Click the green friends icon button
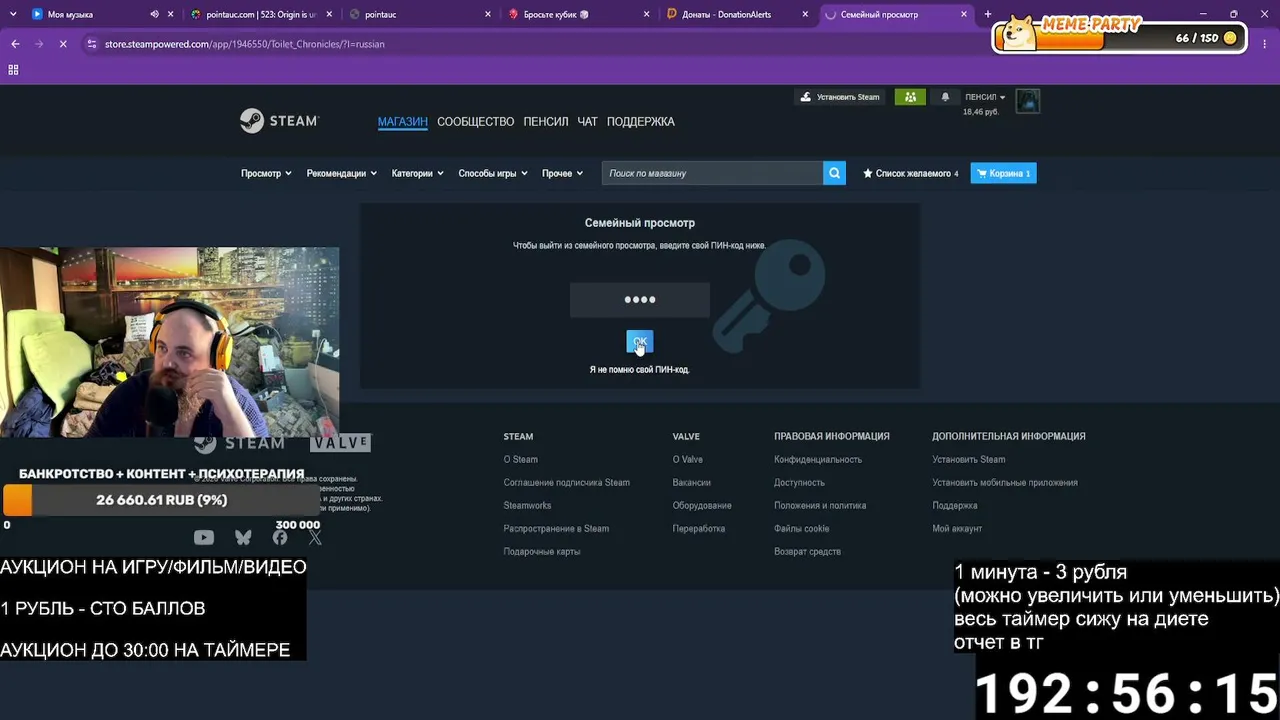 point(910,97)
